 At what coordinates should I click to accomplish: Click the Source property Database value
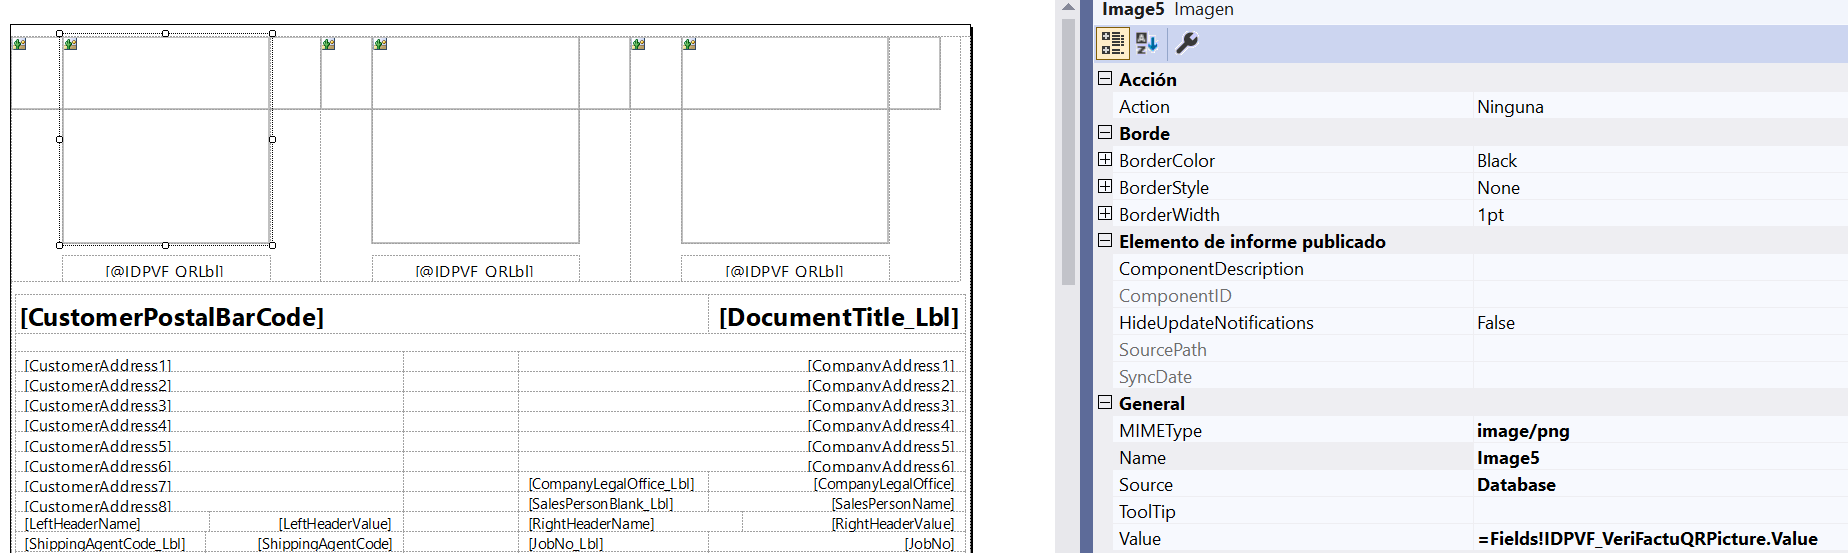pyautogui.click(x=1516, y=485)
